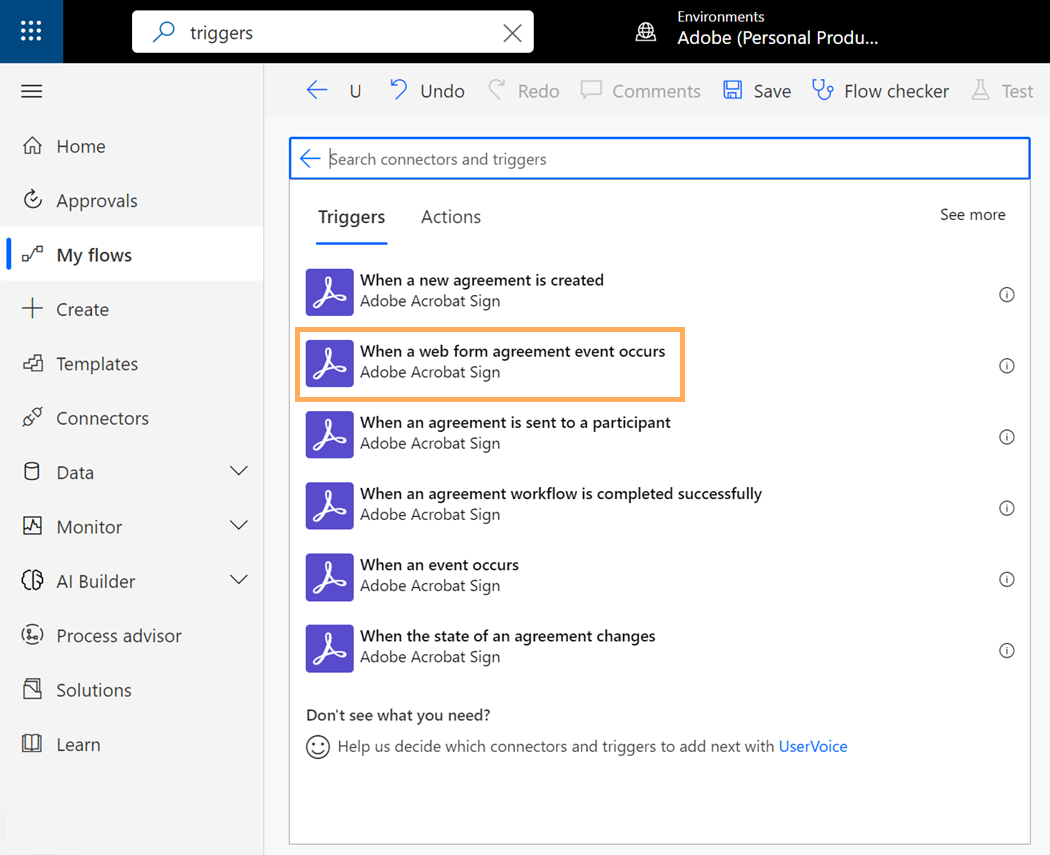This screenshot has width=1050, height=855.
Task: Expand the Monitor section chevron
Action: point(239,526)
